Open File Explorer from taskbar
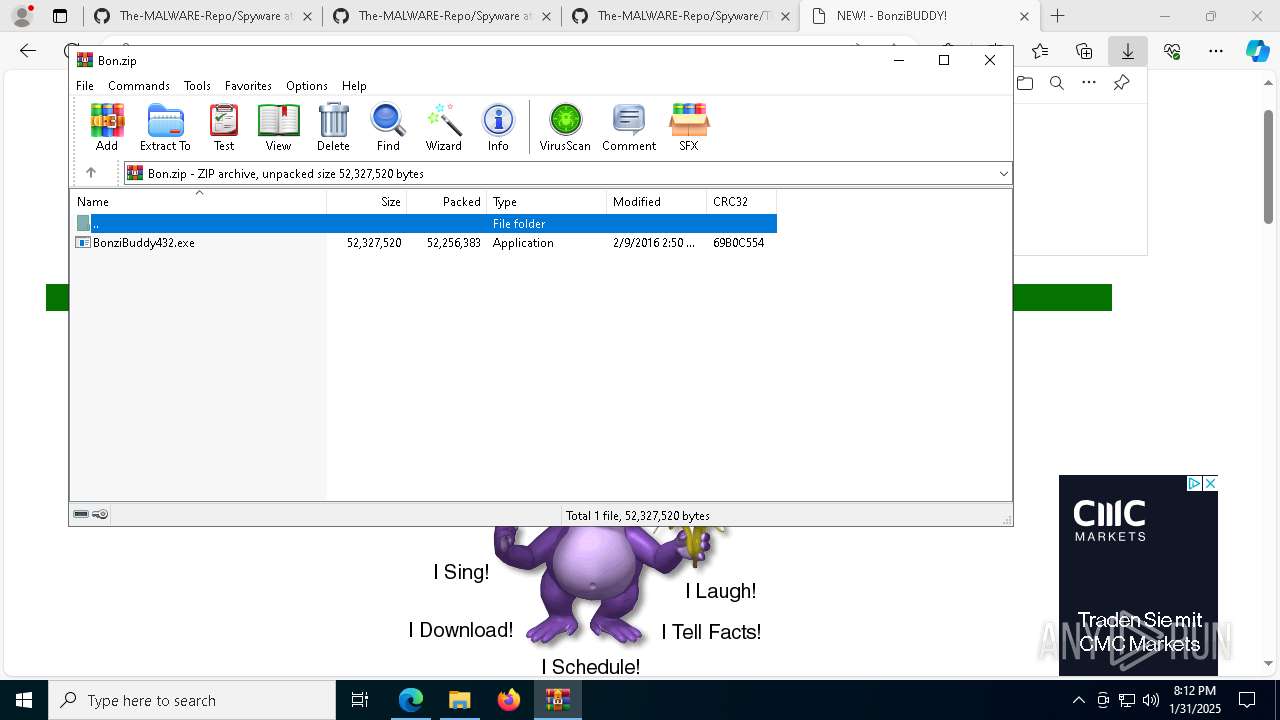 tap(460, 700)
